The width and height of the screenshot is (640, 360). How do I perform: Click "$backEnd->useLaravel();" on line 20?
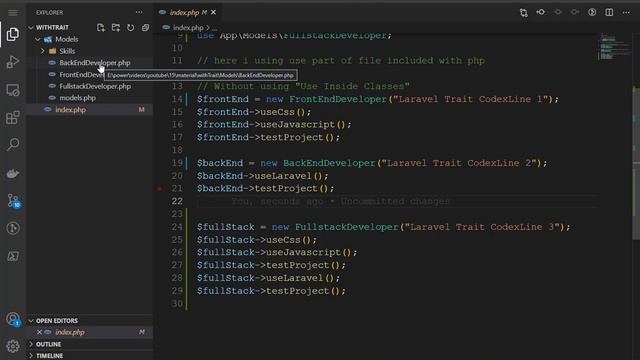(x=262, y=176)
